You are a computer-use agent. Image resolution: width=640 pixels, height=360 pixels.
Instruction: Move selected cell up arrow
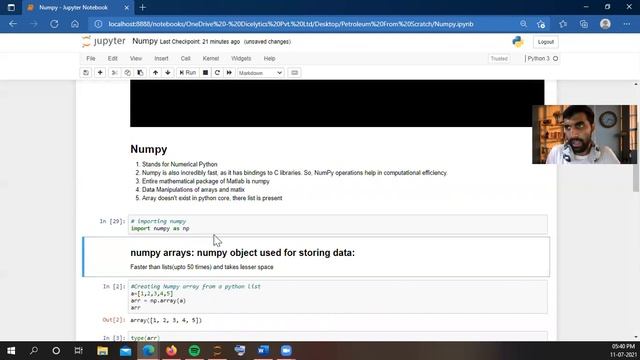[x=155, y=73]
